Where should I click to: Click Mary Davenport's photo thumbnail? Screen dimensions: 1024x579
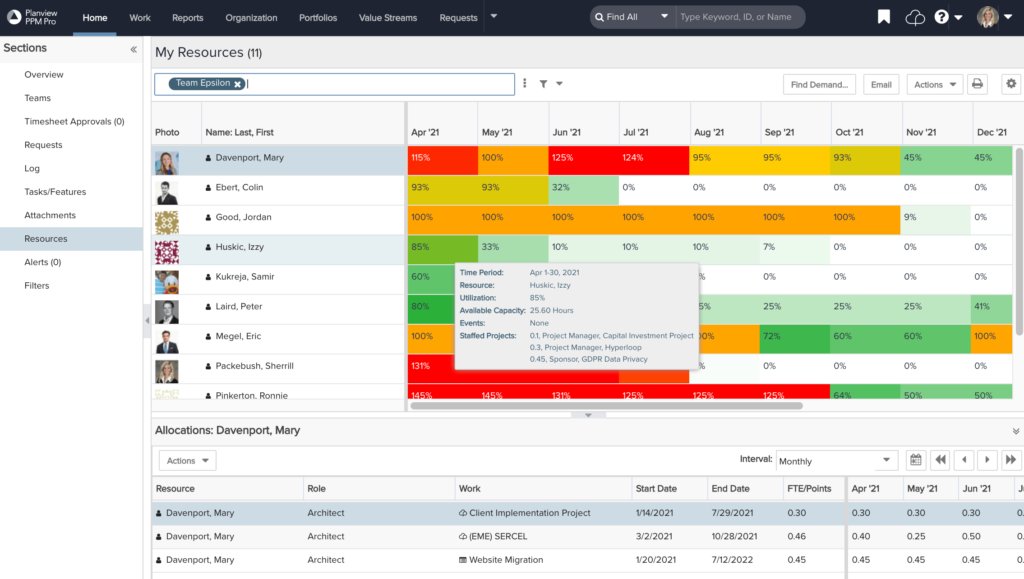click(167, 163)
